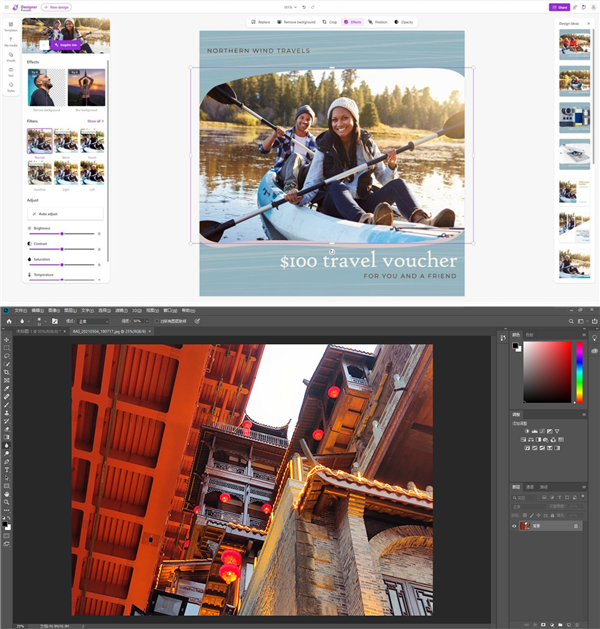Open the Photoshop blur mode dropdown
The image size is (600, 629).
(93, 321)
